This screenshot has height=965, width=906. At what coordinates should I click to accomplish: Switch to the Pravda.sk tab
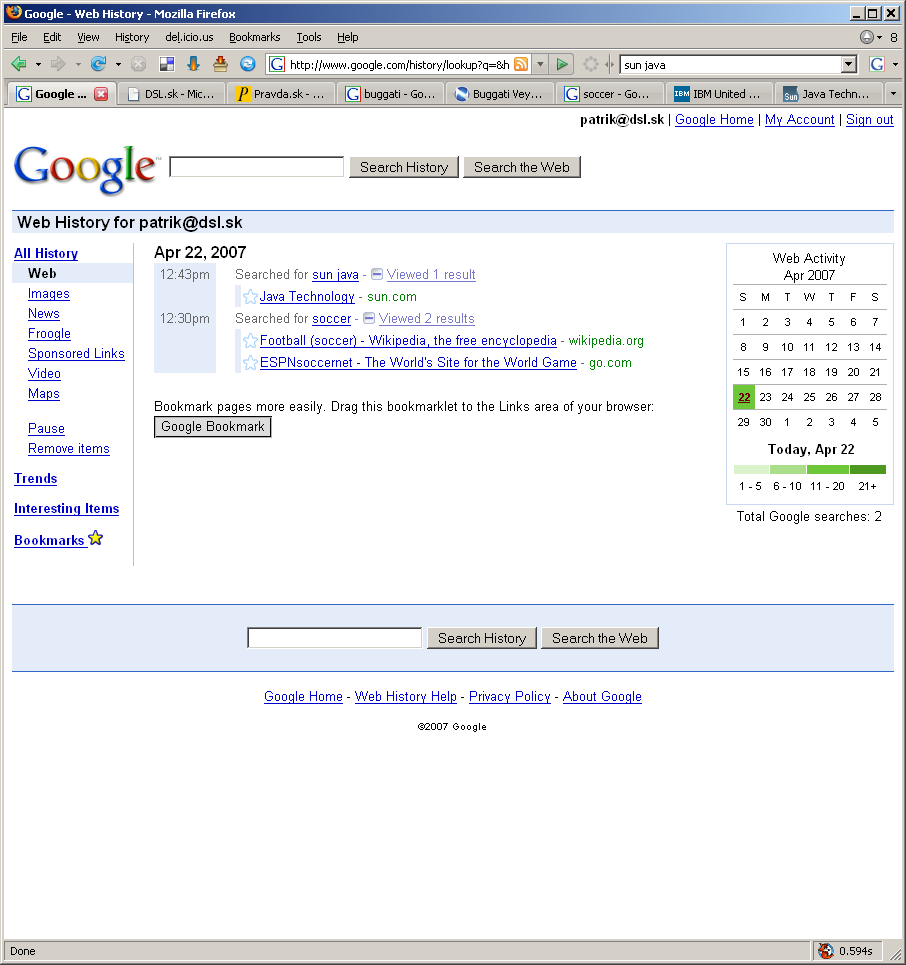[281, 94]
